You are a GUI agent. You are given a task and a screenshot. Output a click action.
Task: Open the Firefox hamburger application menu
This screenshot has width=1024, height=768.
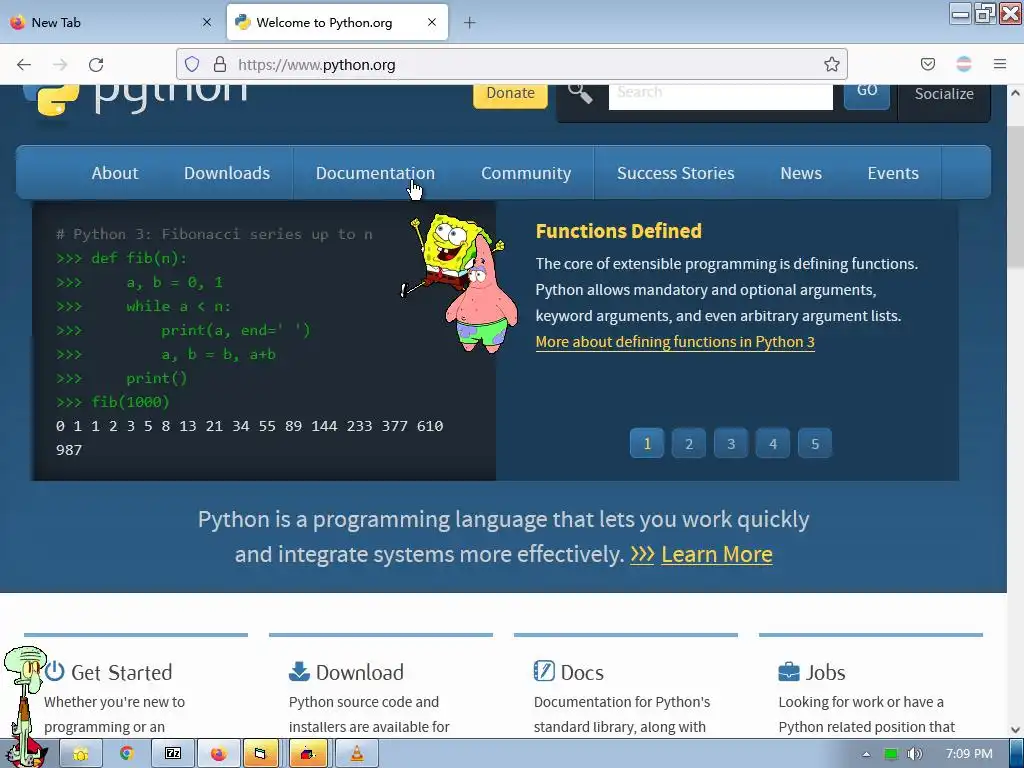pos(999,64)
